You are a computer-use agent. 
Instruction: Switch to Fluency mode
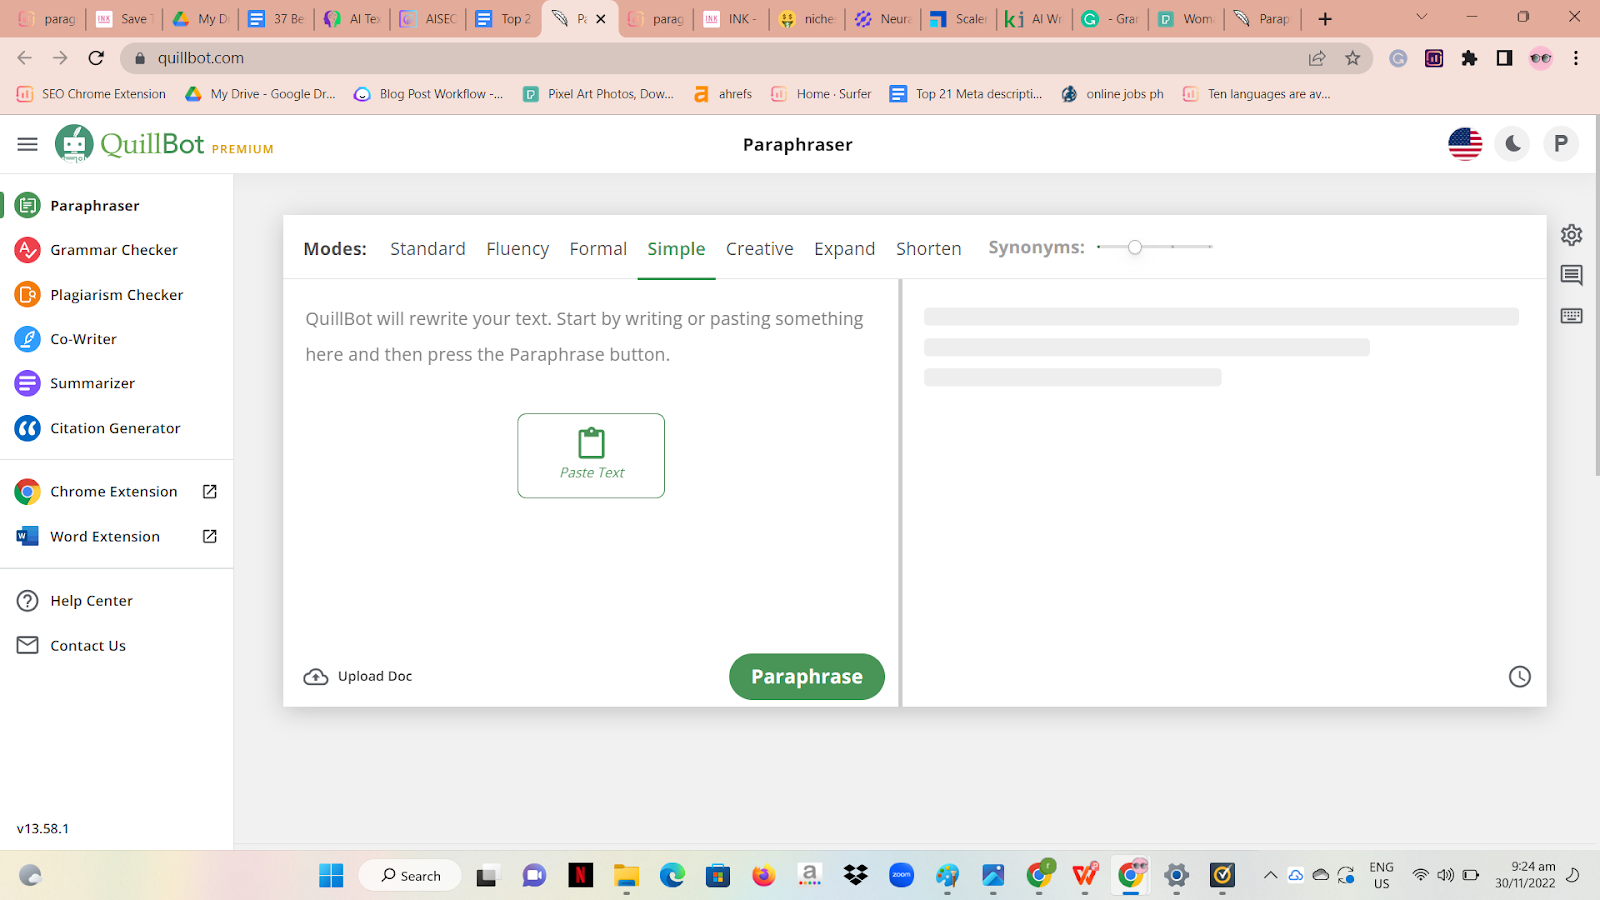click(518, 249)
